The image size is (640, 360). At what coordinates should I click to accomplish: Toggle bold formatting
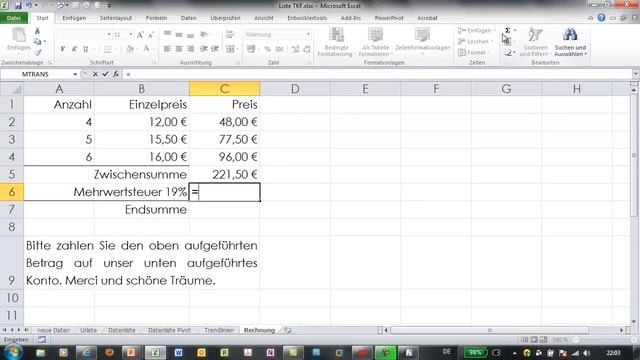(62, 49)
